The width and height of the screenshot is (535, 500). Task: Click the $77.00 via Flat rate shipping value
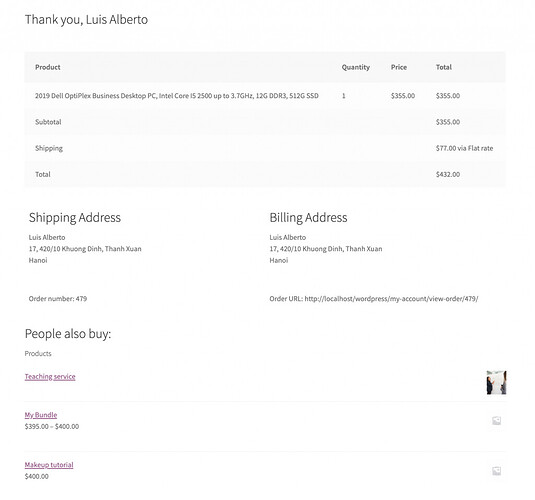464,148
